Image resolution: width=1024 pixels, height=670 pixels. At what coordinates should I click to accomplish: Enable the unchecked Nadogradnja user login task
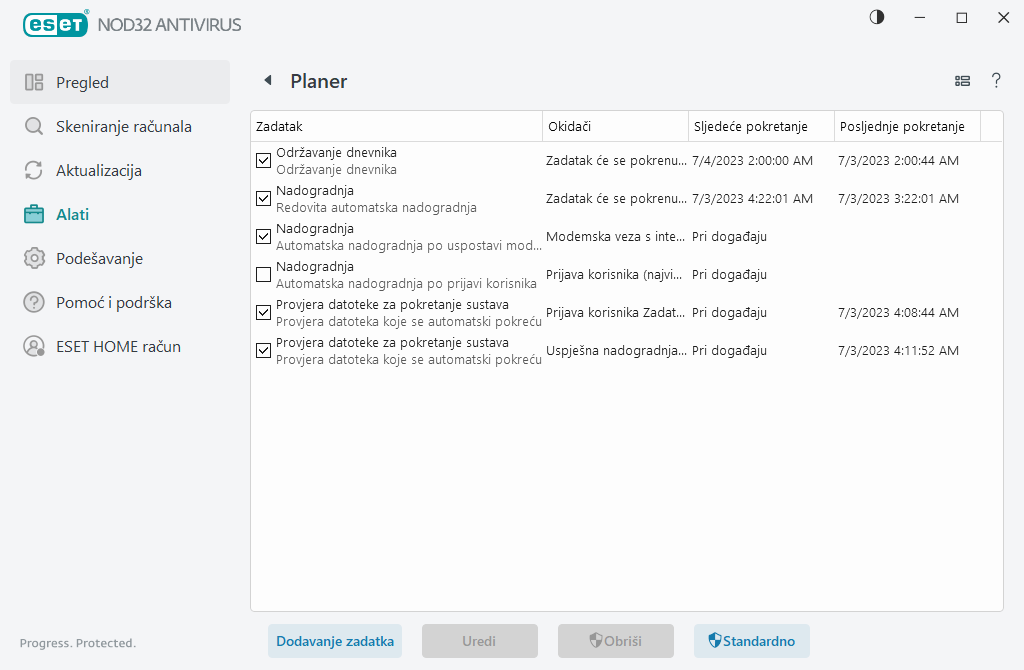[264, 274]
